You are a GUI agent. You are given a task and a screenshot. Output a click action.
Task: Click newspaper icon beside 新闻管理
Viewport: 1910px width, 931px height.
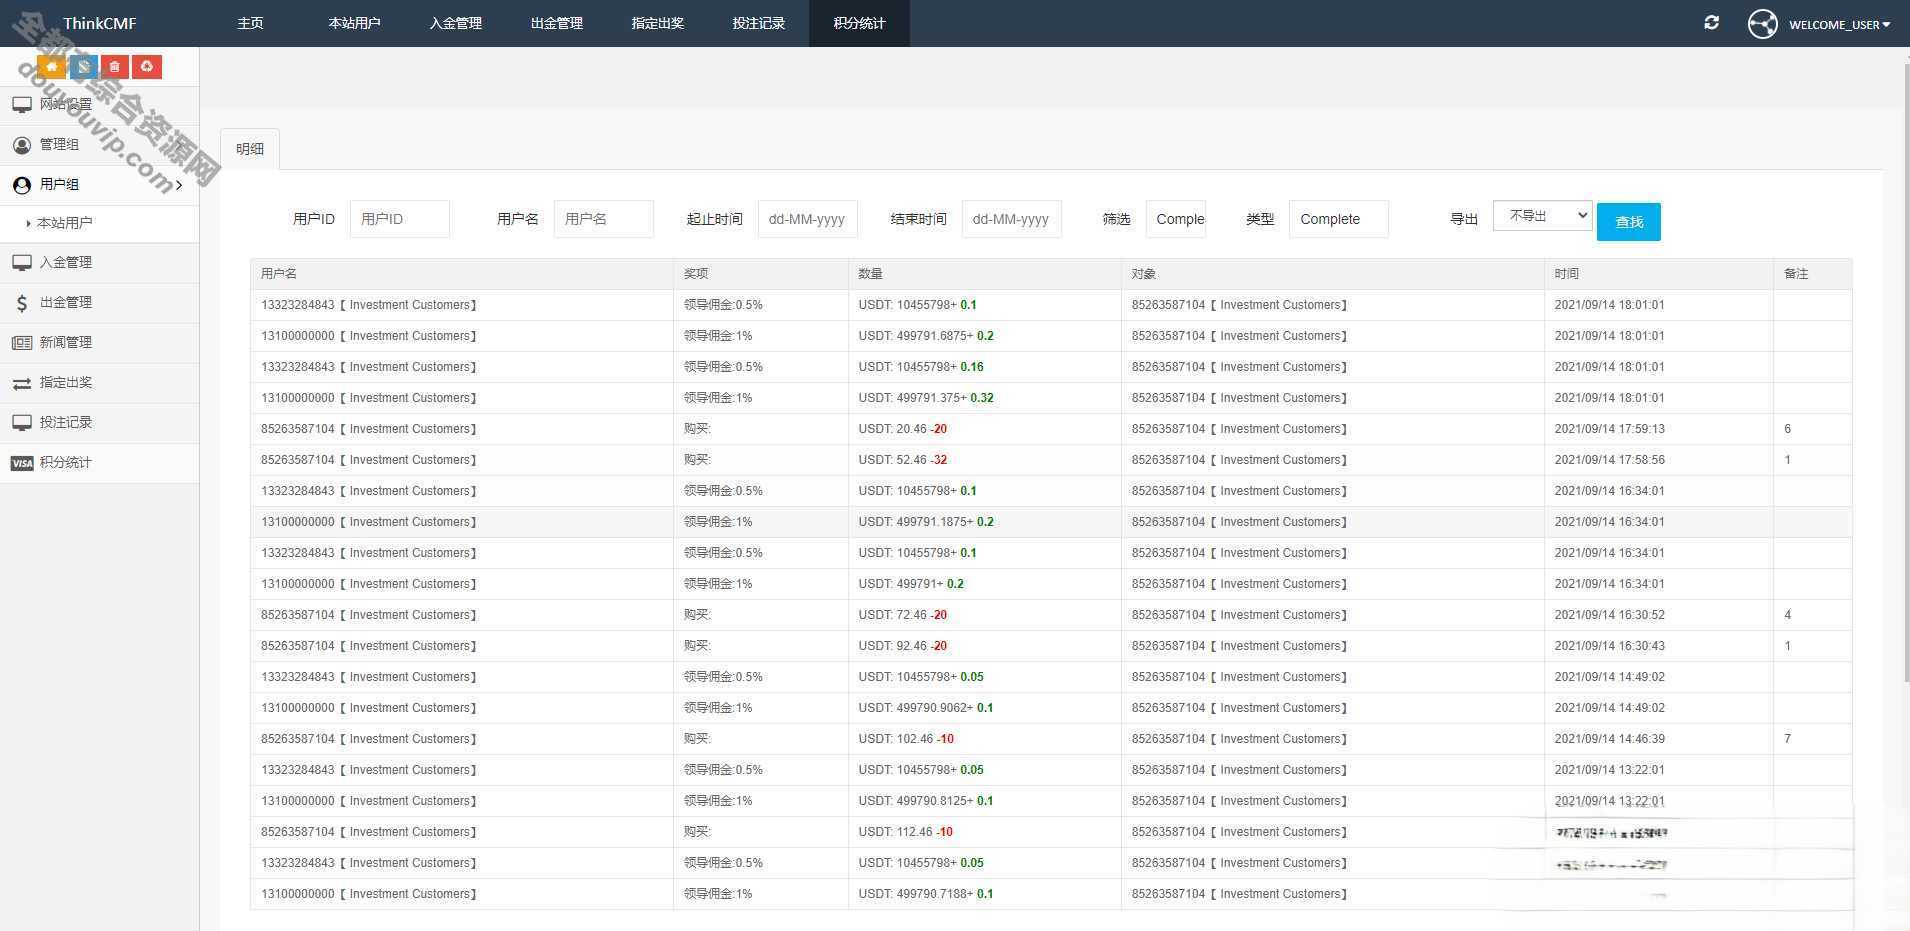(22, 342)
